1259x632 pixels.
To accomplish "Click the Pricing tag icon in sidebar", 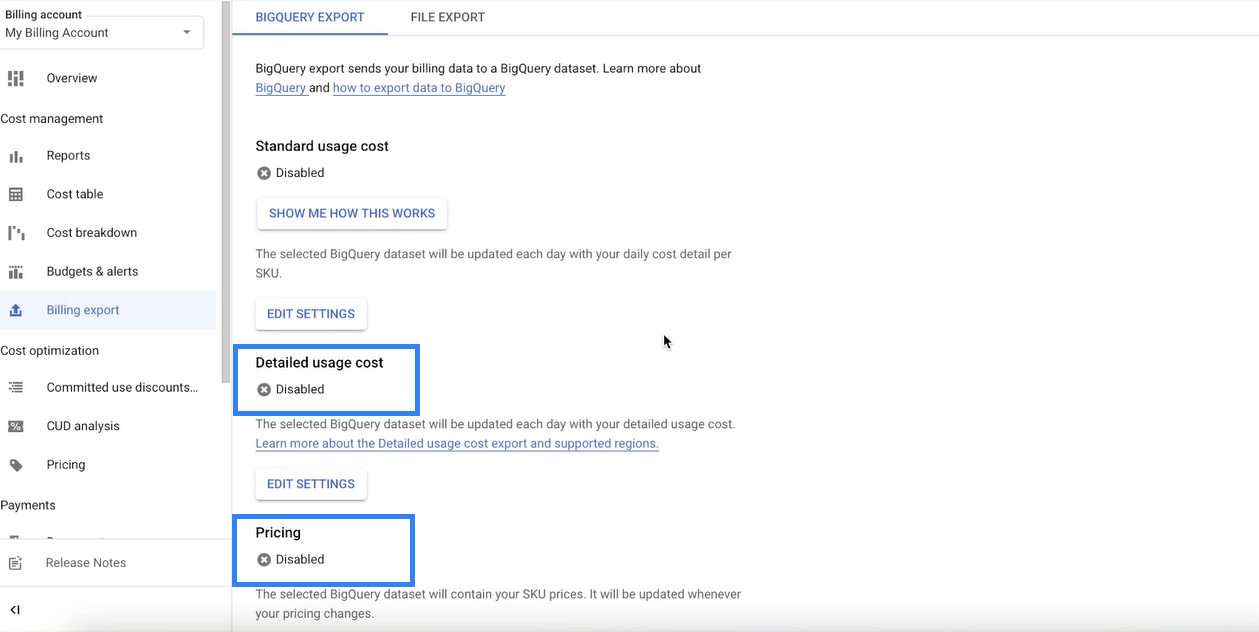I will click(15, 465).
